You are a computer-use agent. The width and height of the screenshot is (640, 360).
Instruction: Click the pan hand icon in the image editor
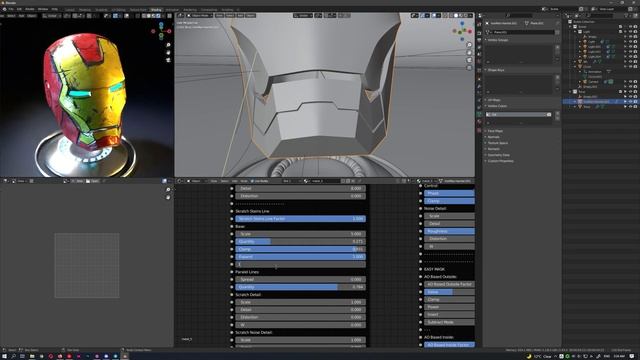click(168, 197)
